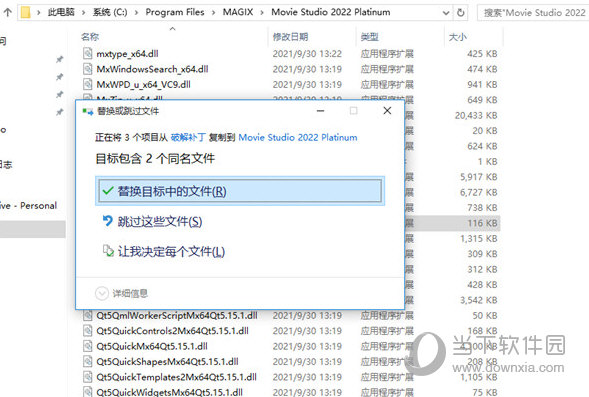
Task: Sort files by 名称 column header
Action: 90,37
